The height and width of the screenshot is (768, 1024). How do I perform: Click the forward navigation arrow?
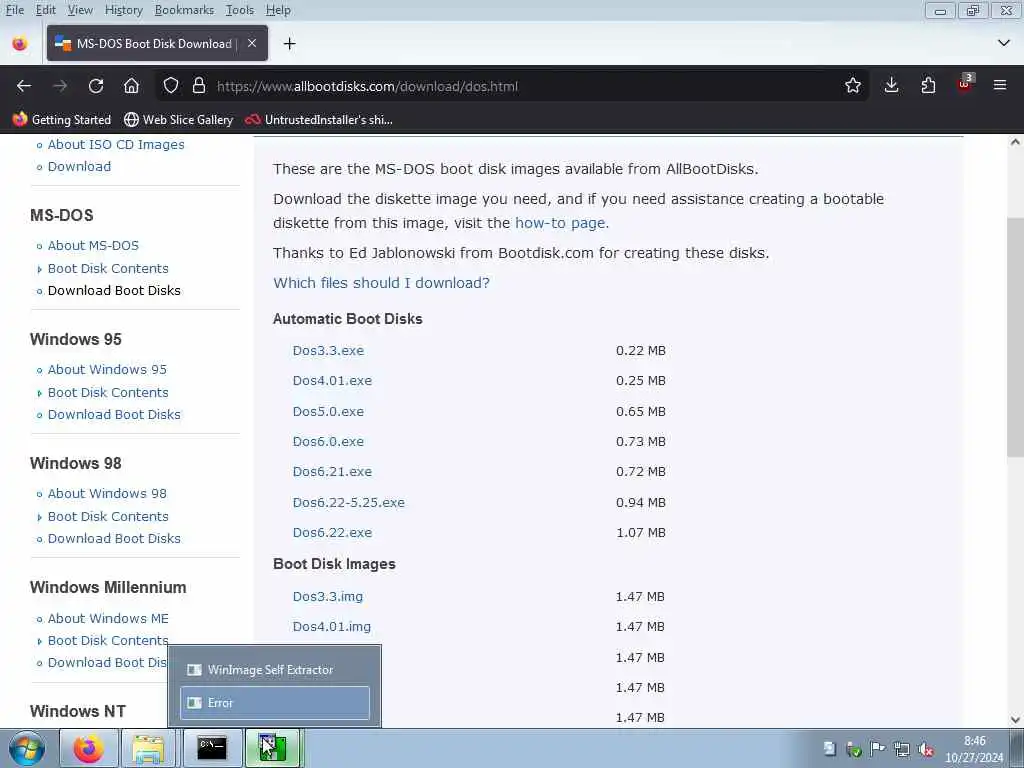pyautogui.click(x=60, y=86)
